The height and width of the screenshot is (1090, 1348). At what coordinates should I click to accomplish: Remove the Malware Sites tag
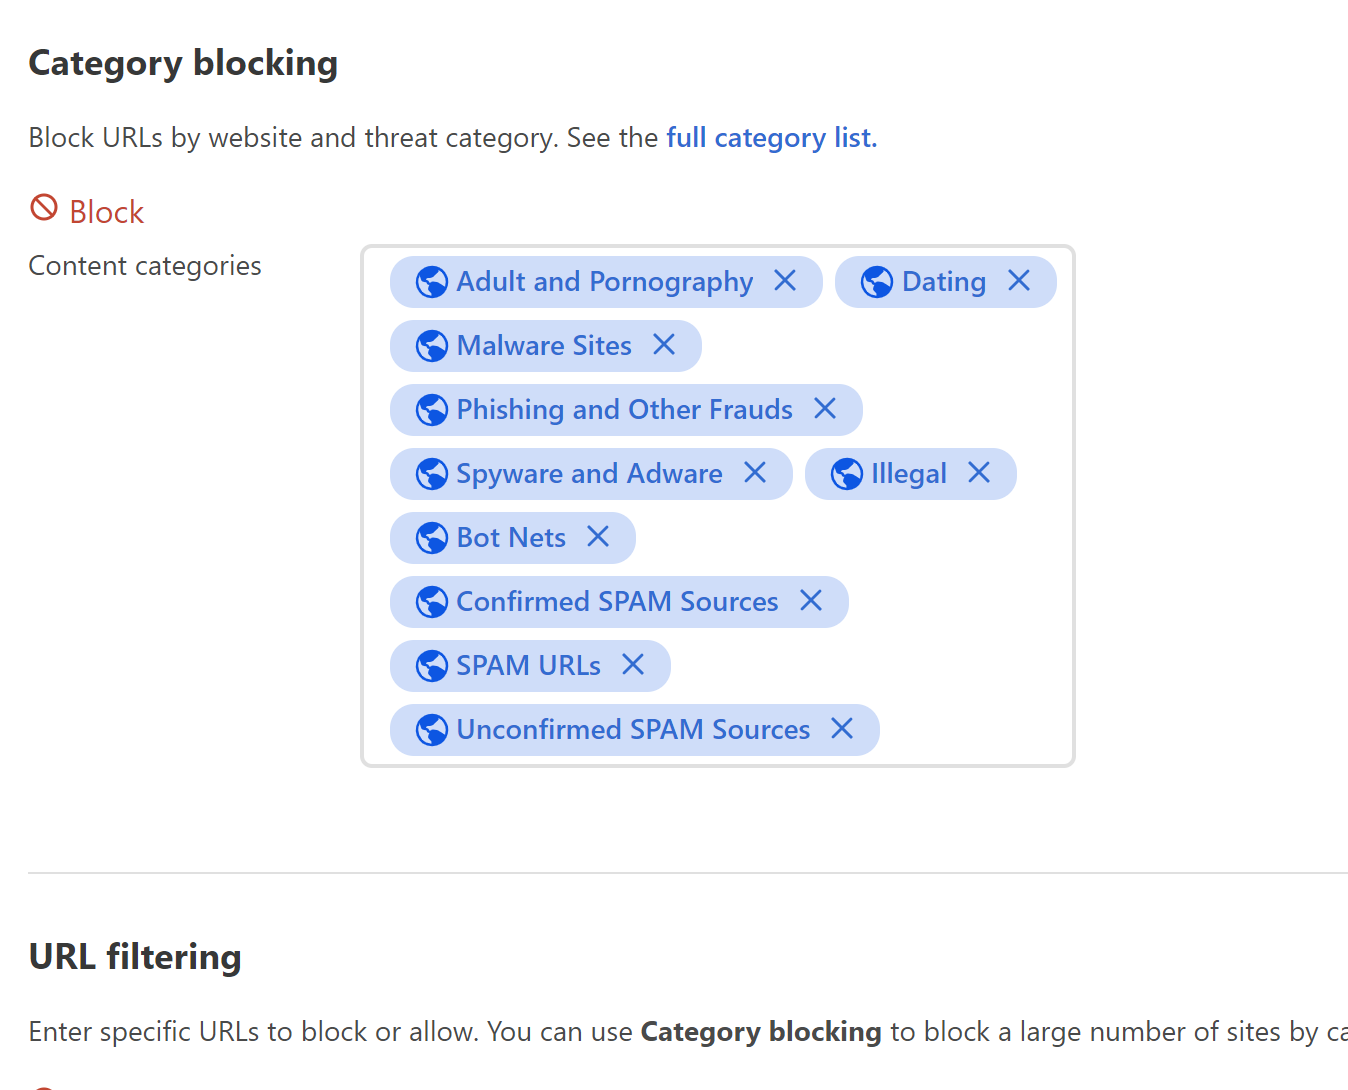[x=664, y=345]
